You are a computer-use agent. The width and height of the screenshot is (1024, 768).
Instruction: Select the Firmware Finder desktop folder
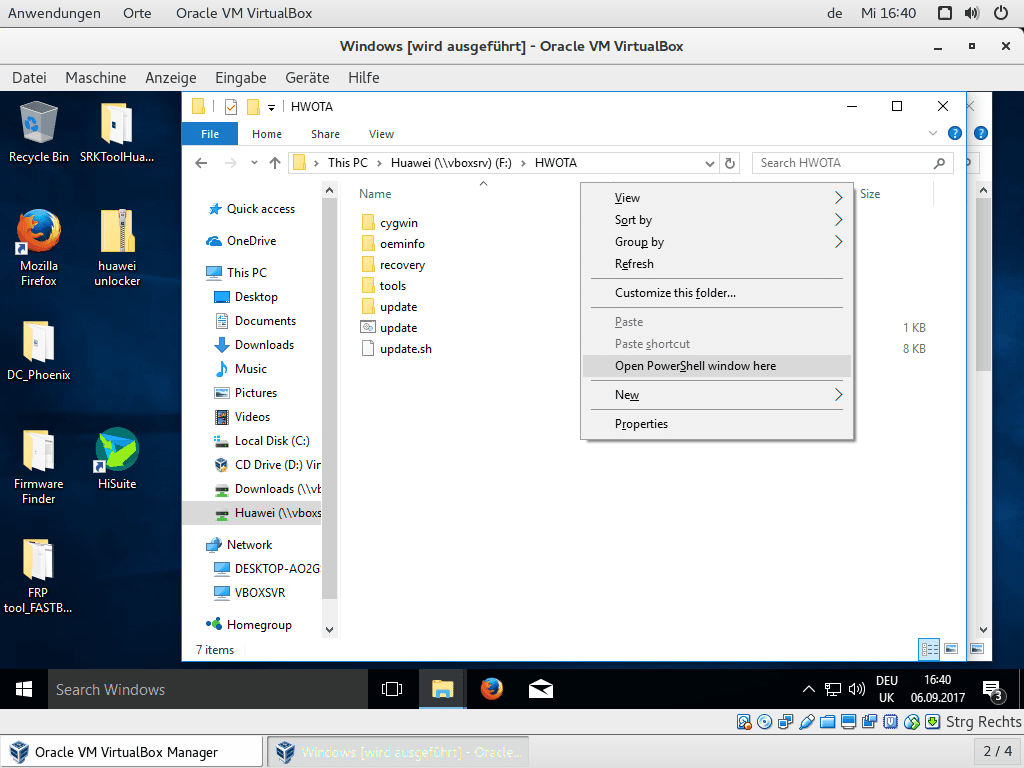coord(39,467)
